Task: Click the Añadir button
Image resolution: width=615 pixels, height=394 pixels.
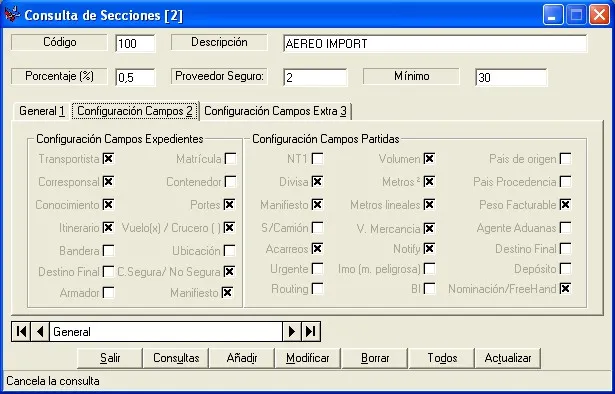Action: pyautogui.click(x=242, y=358)
